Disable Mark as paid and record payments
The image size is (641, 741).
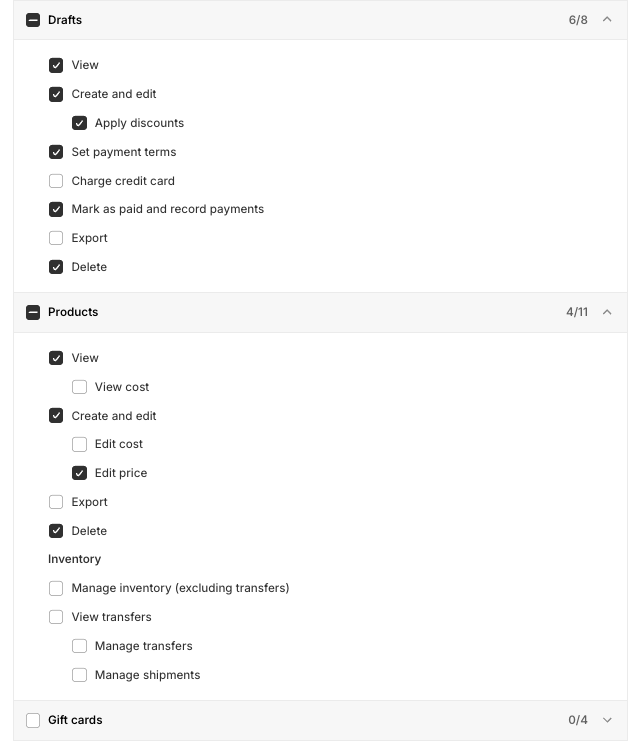(x=56, y=210)
